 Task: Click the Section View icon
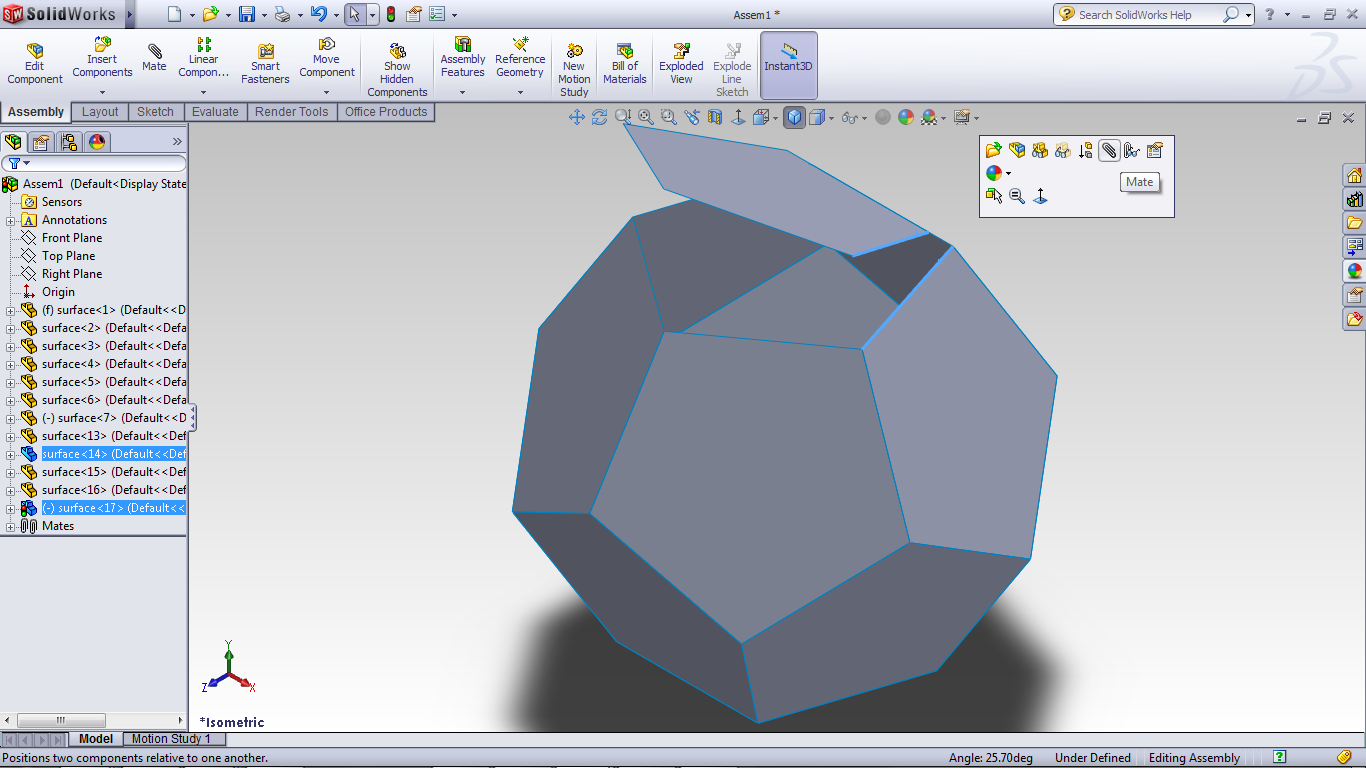715,117
